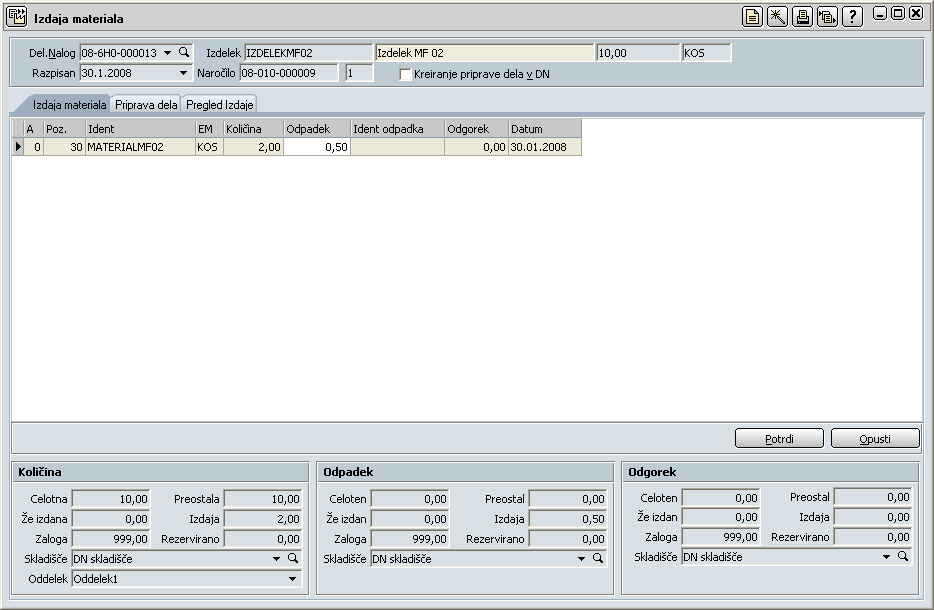Click magnifier icon in Količina Skladišče field
The width and height of the screenshot is (934, 610).
click(293, 559)
